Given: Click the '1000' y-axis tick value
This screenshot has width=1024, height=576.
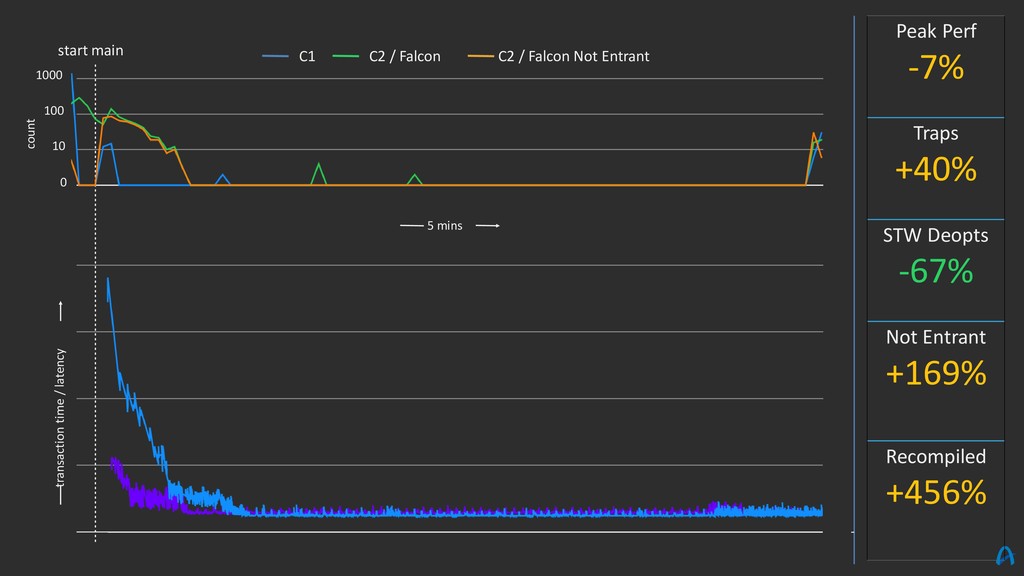Looking at the screenshot, I should (x=49, y=76).
